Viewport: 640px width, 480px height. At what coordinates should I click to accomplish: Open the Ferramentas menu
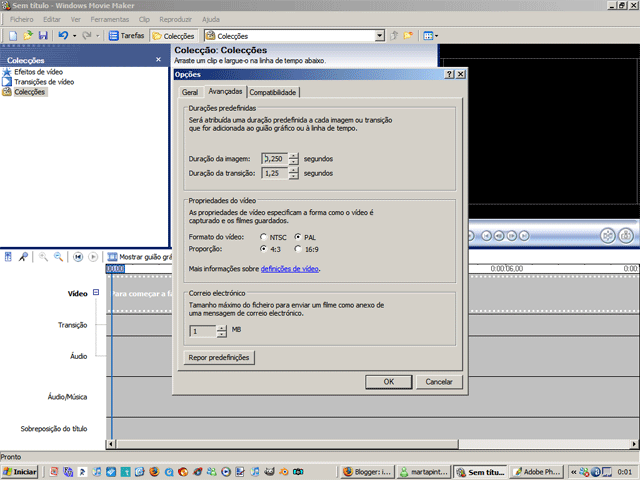point(109,19)
